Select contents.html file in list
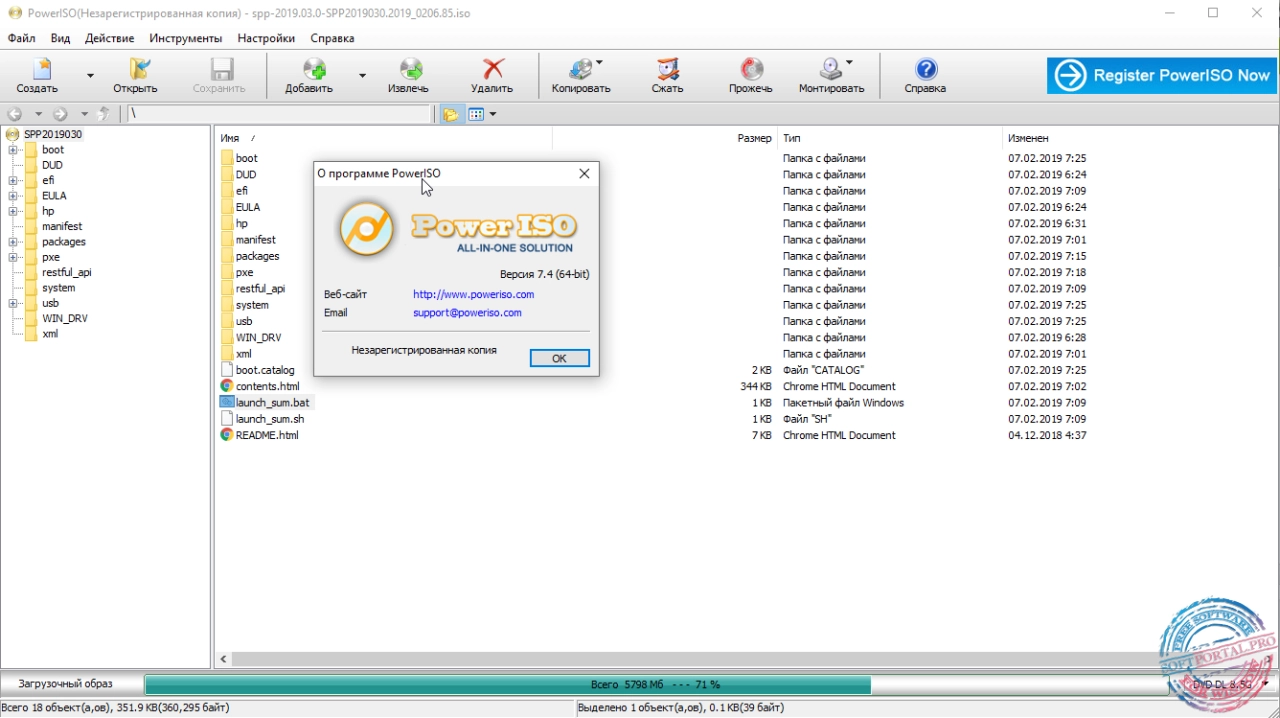Image resolution: width=1280 pixels, height=718 pixels. 267,386
